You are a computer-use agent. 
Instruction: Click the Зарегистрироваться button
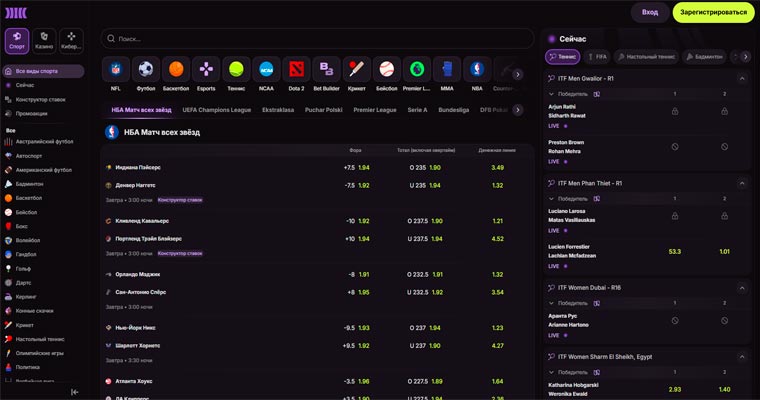point(713,13)
